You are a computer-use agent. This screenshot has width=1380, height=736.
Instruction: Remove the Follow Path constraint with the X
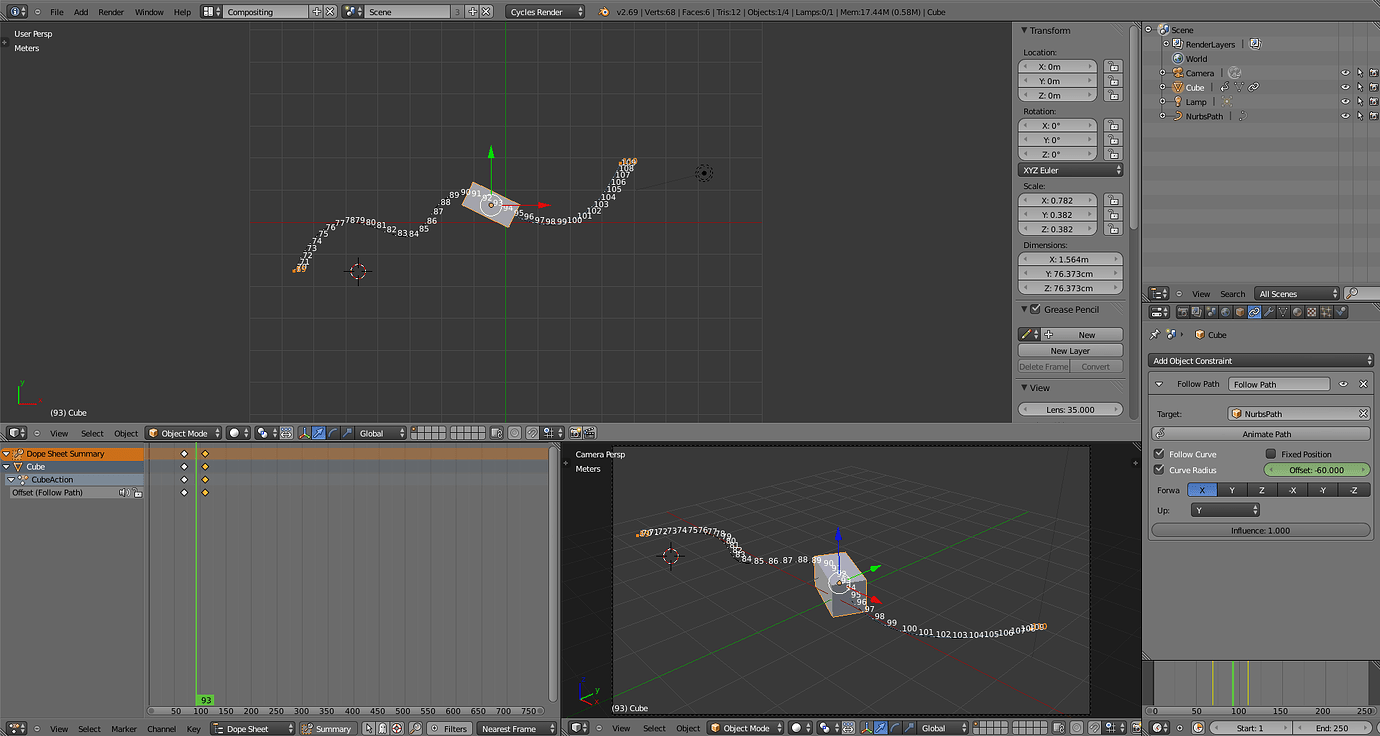[x=1363, y=384]
